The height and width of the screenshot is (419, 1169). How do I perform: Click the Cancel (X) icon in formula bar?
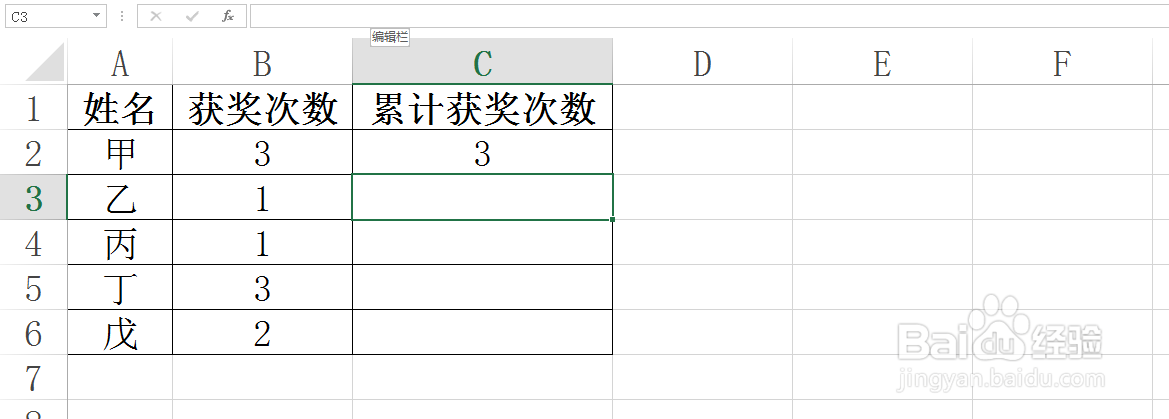pyautogui.click(x=156, y=16)
